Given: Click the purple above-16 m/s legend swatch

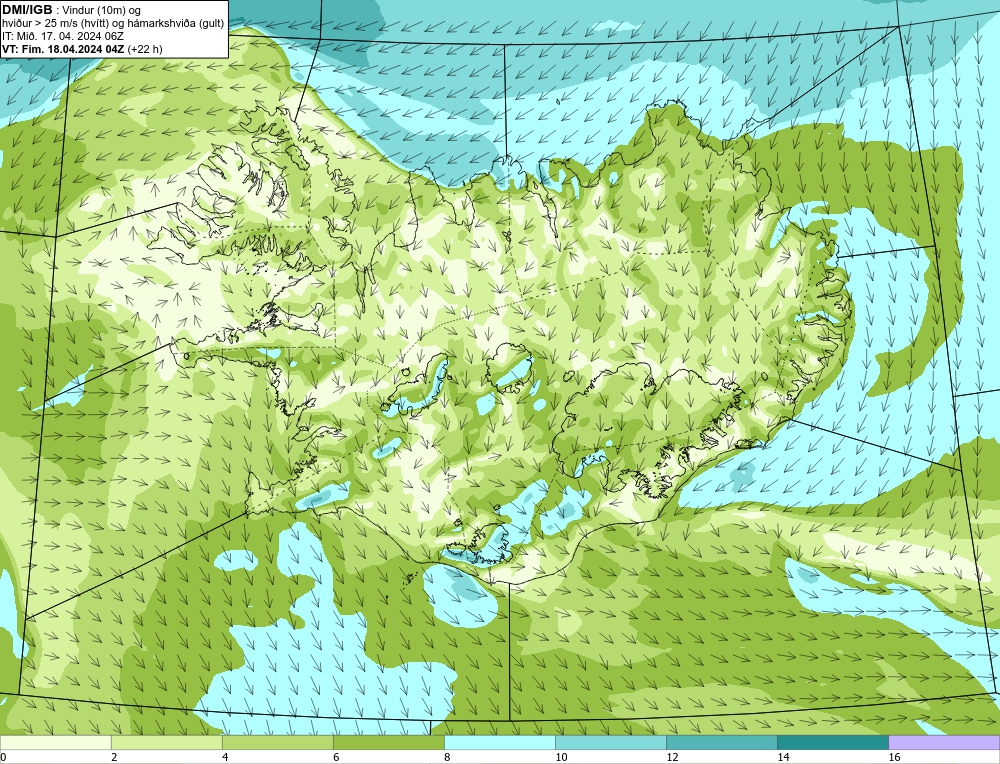Looking at the screenshot, I should click(944, 742).
